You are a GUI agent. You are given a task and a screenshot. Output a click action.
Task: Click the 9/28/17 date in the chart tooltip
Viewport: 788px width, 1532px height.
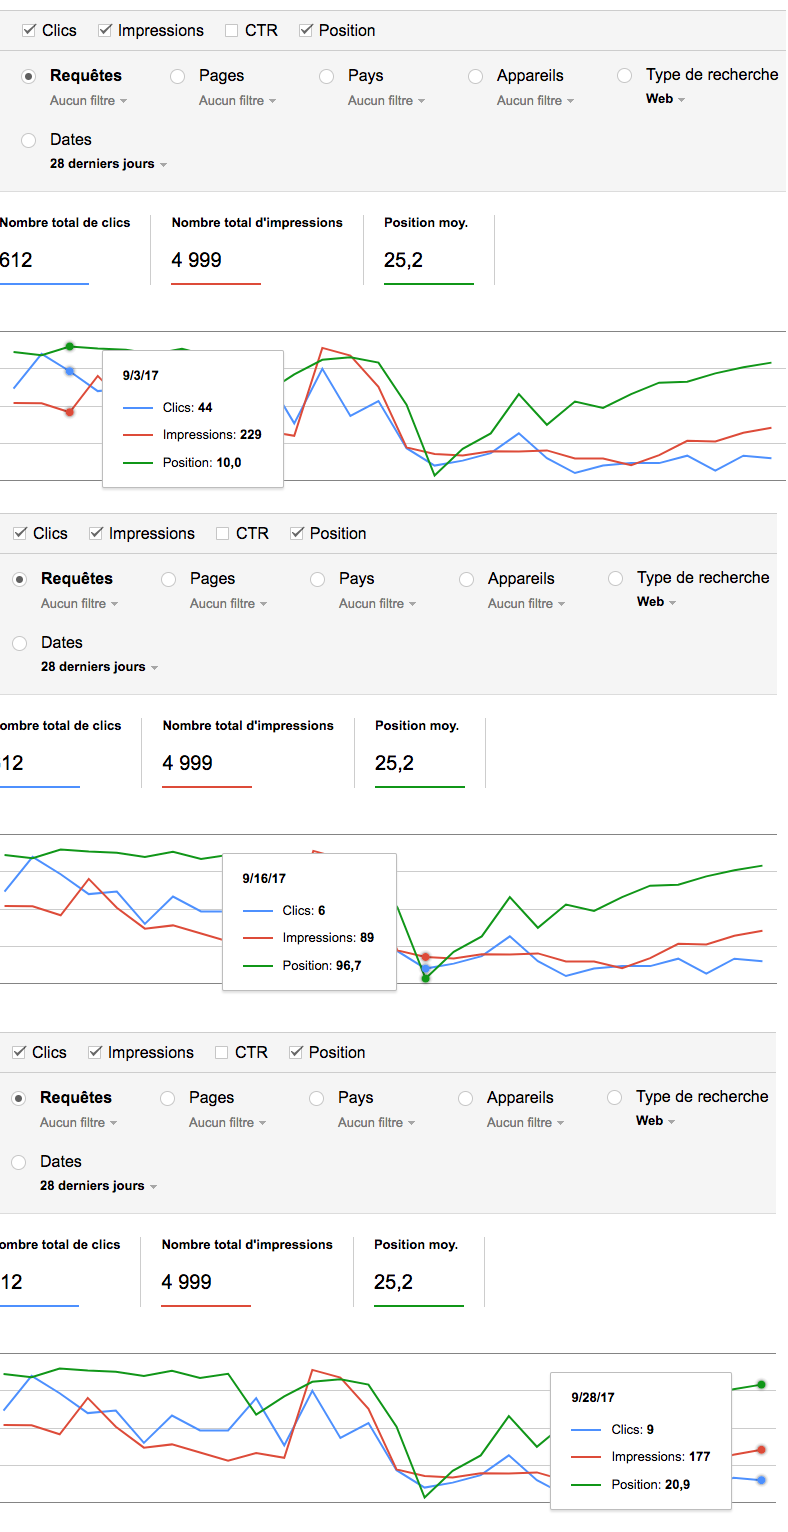pos(593,1398)
